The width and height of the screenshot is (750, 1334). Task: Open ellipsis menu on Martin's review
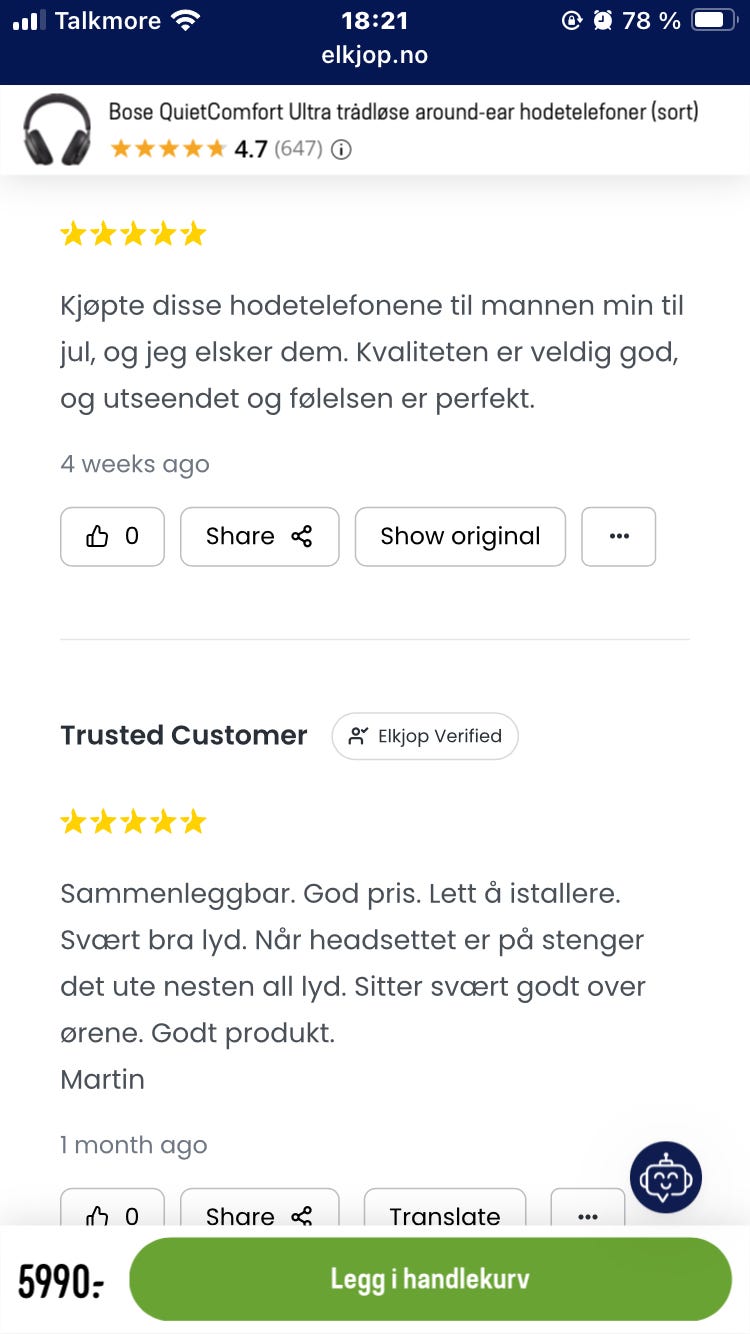(588, 1213)
